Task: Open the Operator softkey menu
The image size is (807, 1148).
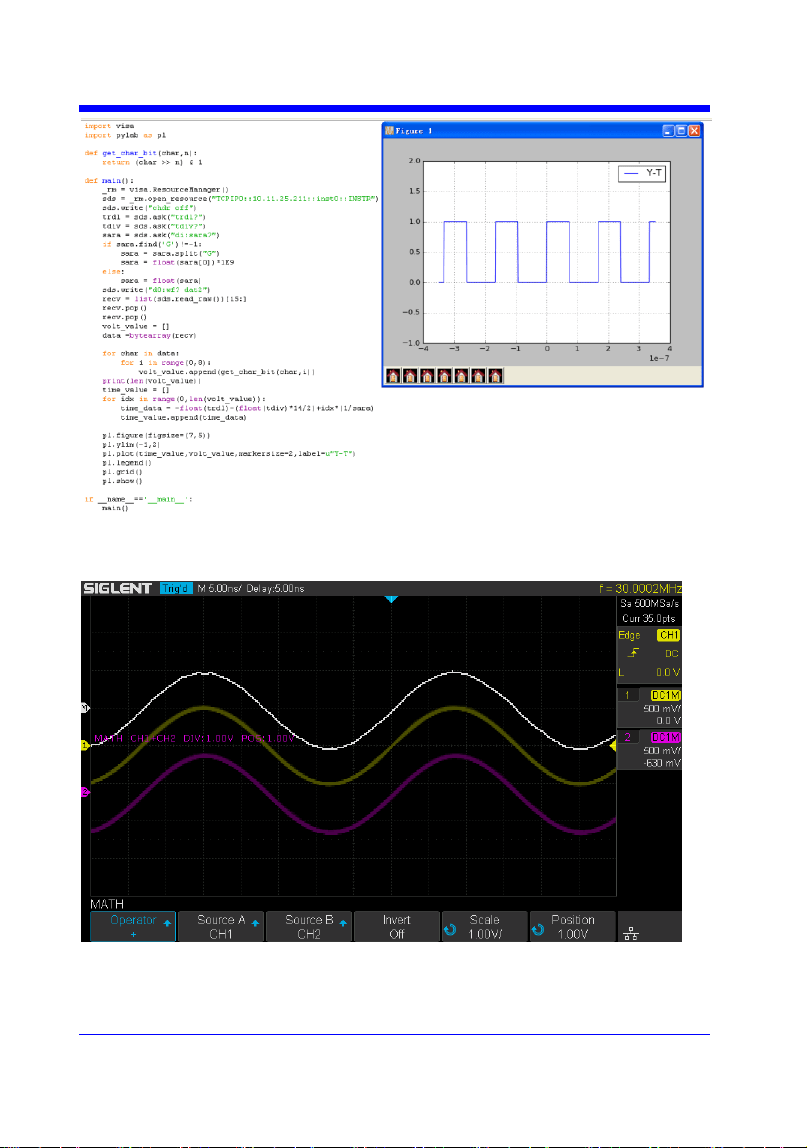Action: pyautogui.click(x=133, y=926)
